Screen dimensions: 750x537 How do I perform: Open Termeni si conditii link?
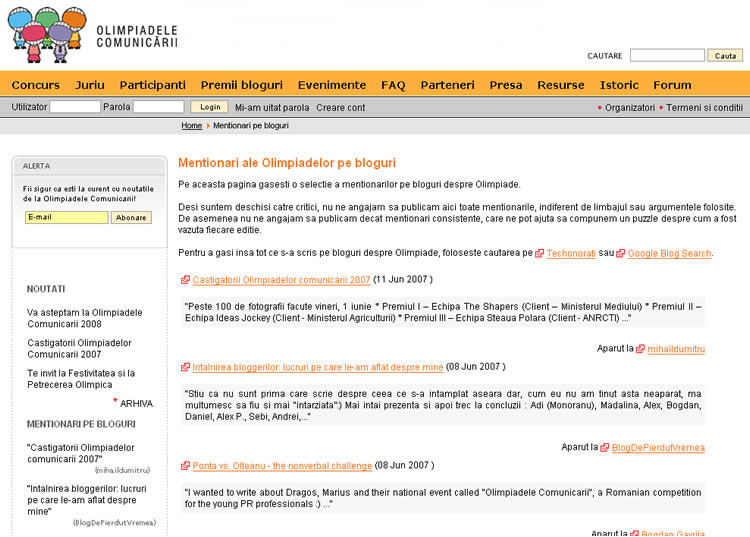coord(705,108)
